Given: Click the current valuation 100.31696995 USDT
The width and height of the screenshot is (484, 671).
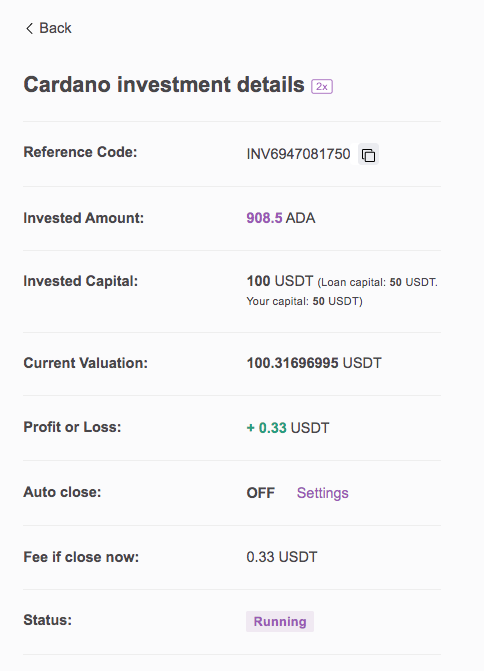Looking at the screenshot, I should click(314, 363).
